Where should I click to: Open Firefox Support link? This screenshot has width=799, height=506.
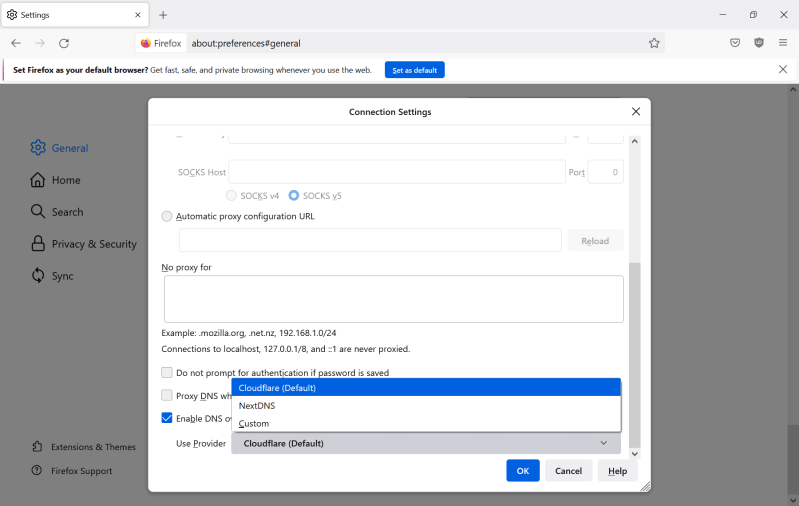pos(72,471)
